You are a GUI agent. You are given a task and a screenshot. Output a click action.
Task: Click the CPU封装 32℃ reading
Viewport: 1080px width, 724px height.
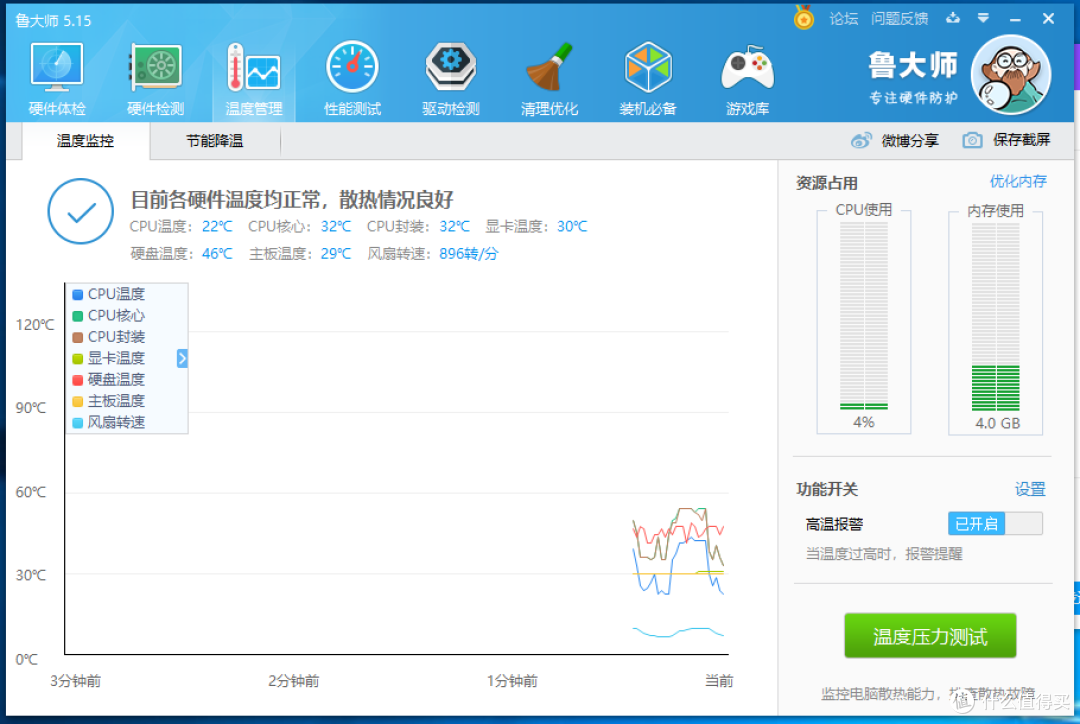coord(418,227)
